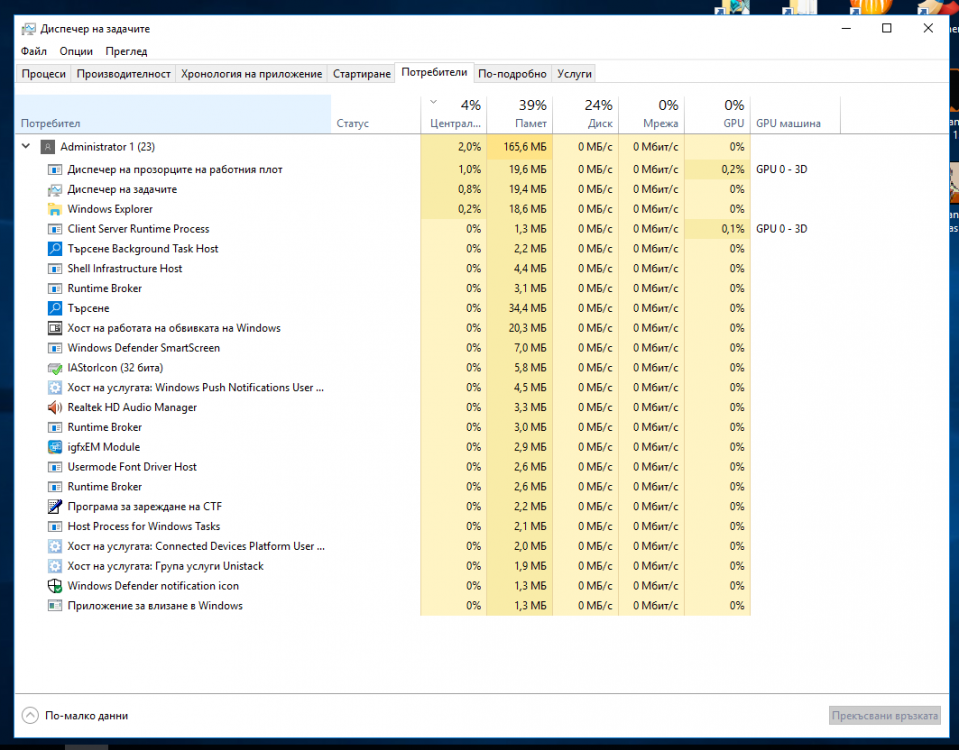Collapse the Administrator 1 (23) user group
959x750 pixels.
[26, 147]
